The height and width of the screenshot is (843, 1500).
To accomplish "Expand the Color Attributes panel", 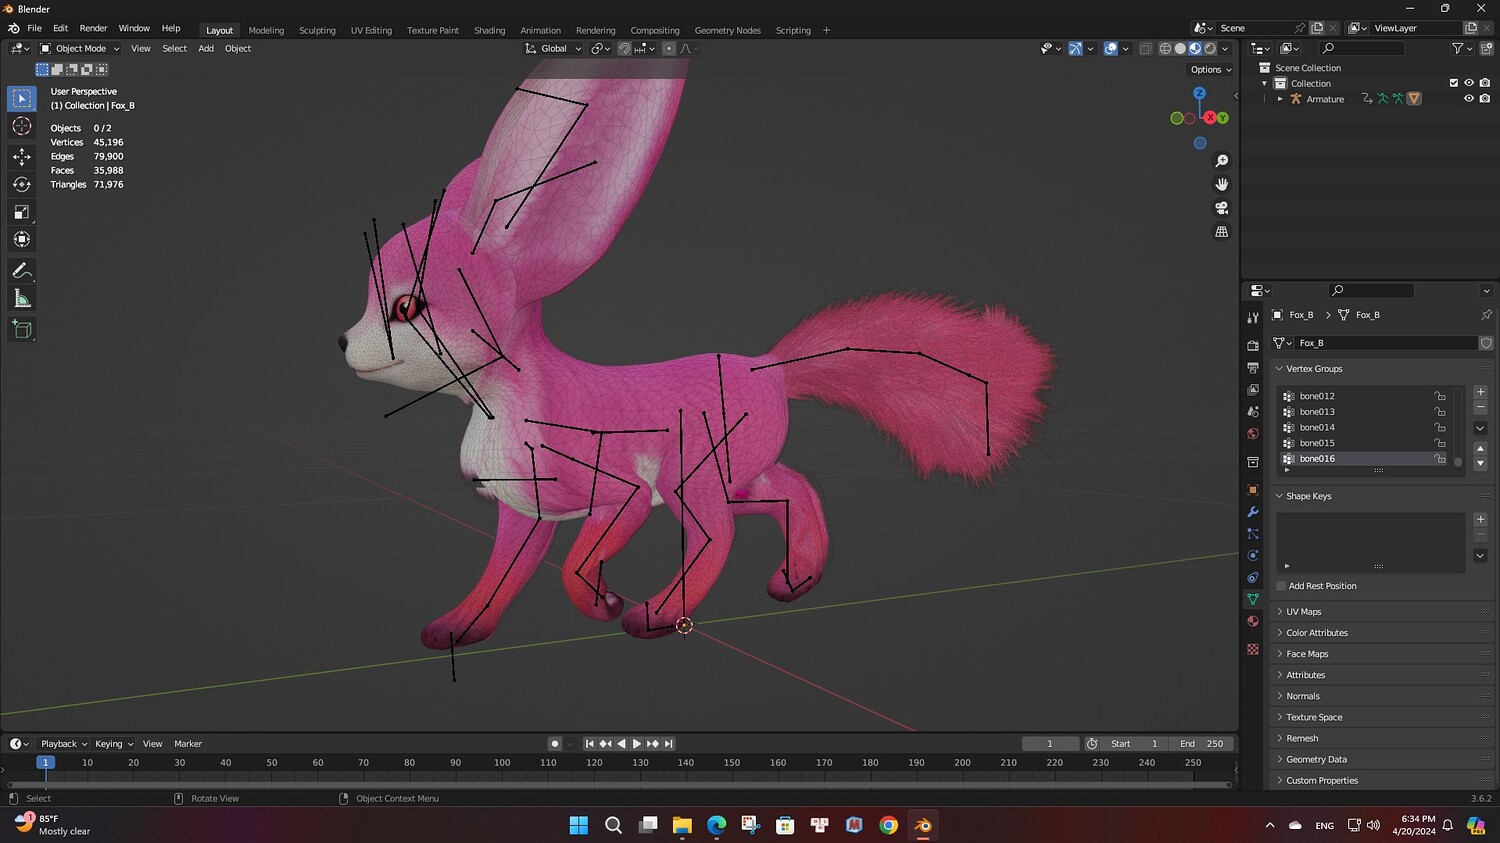I will pos(1381,633).
